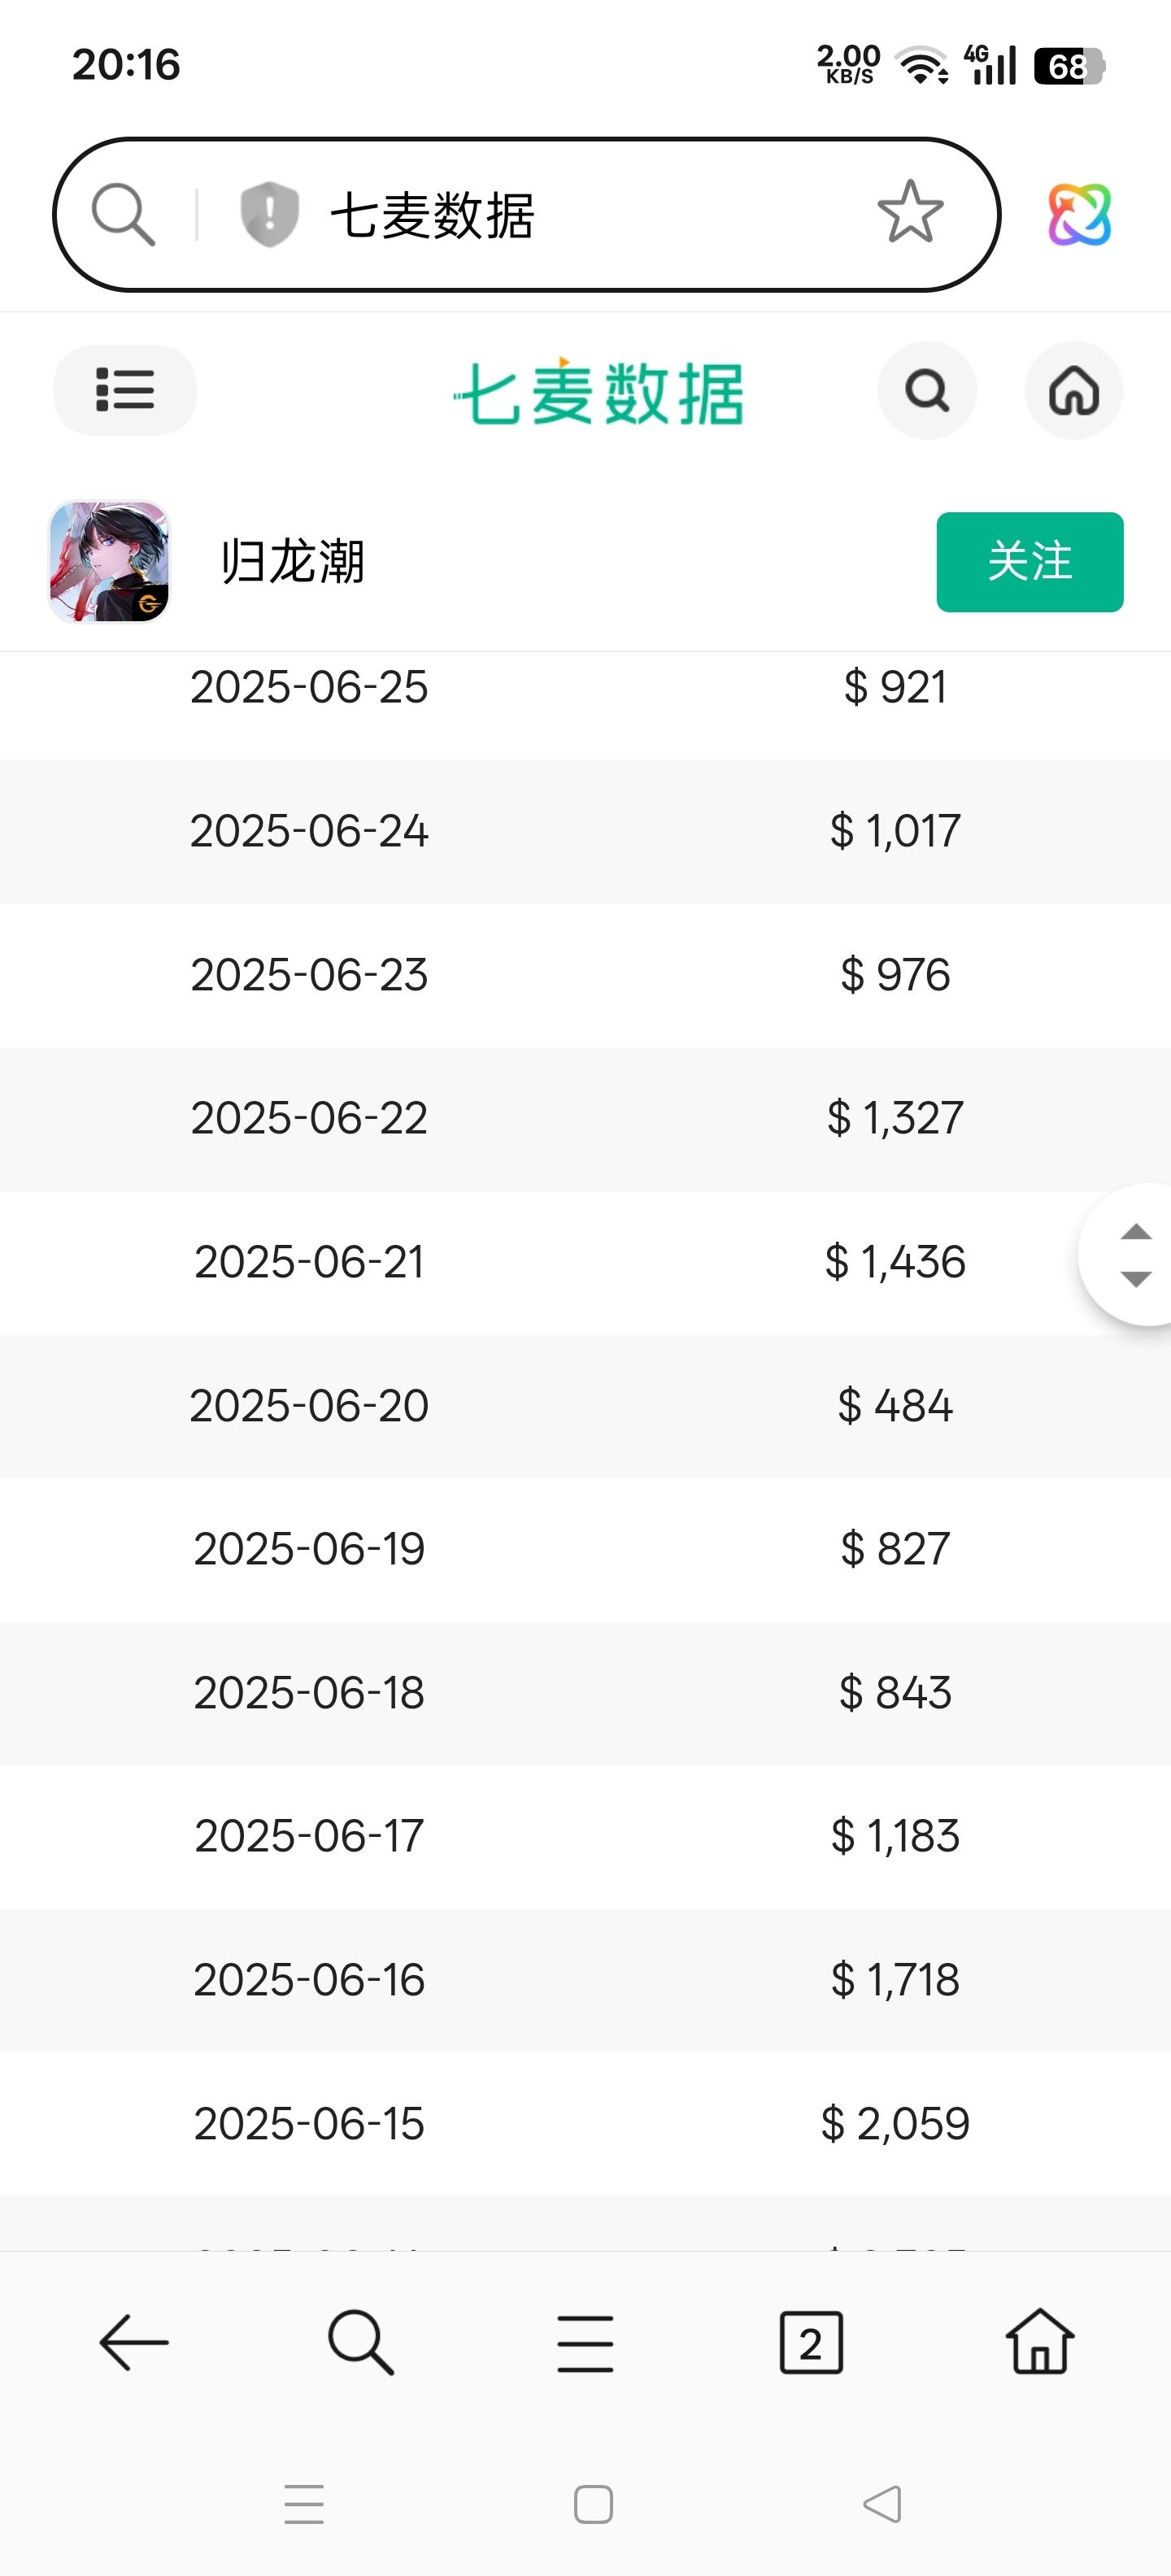Screen dimensions: 1171x2576
Task: Click the 七麦数据 address bar text
Action: (432, 215)
